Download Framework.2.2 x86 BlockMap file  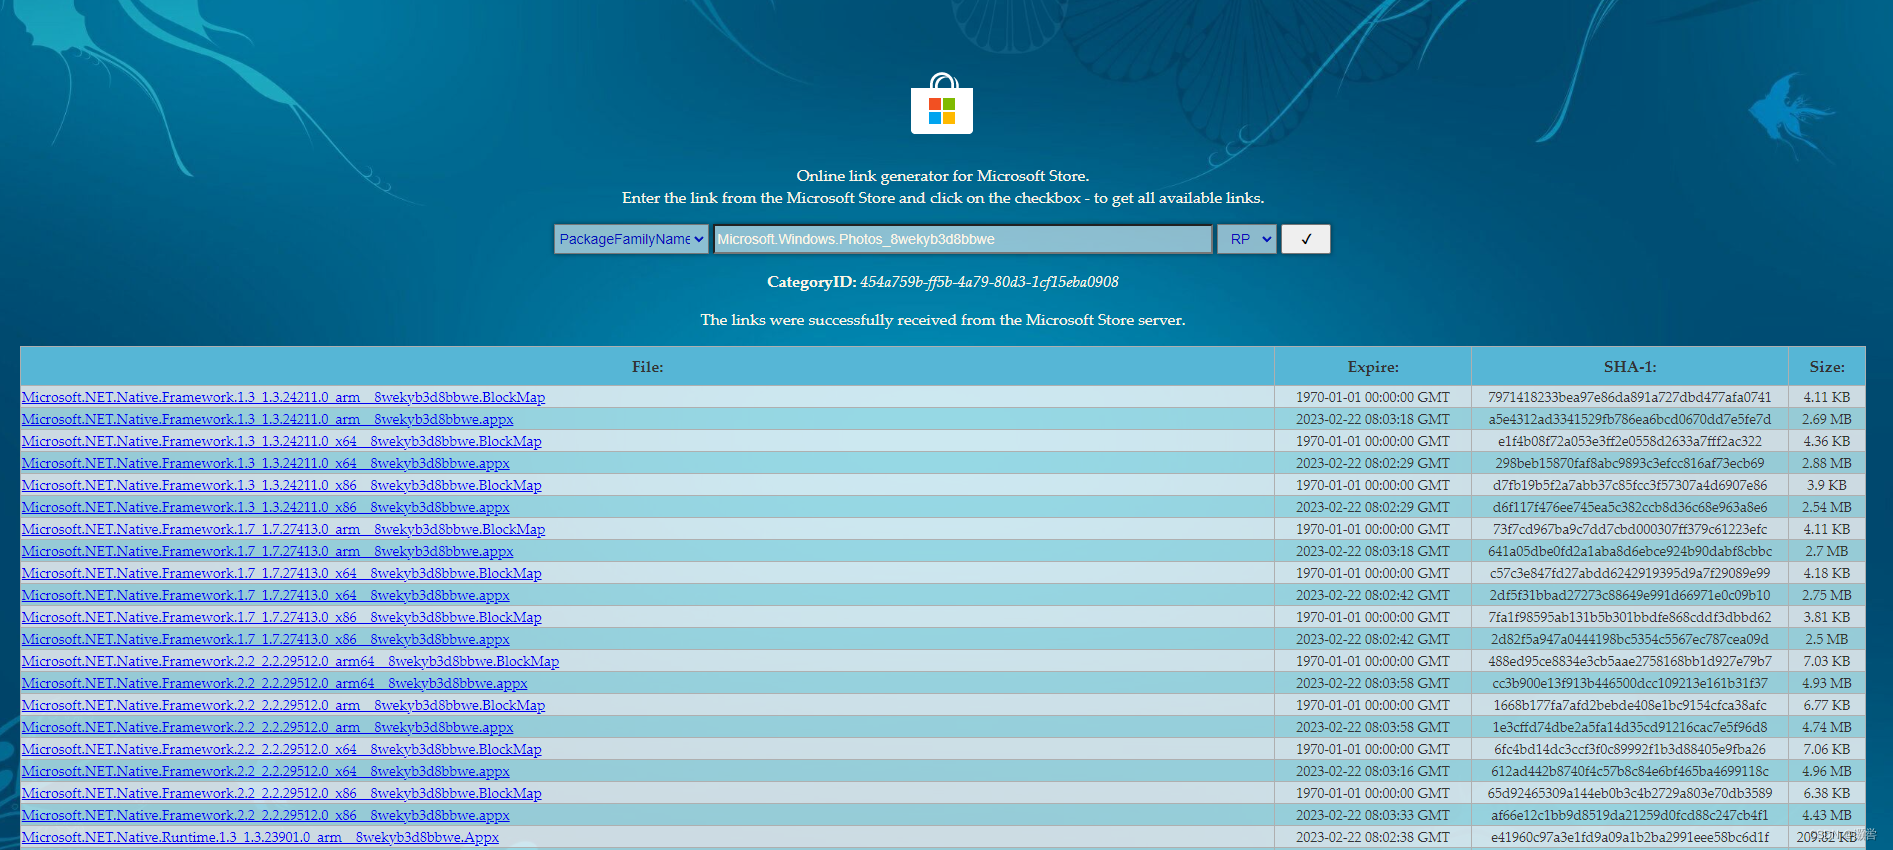pos(281,793)
